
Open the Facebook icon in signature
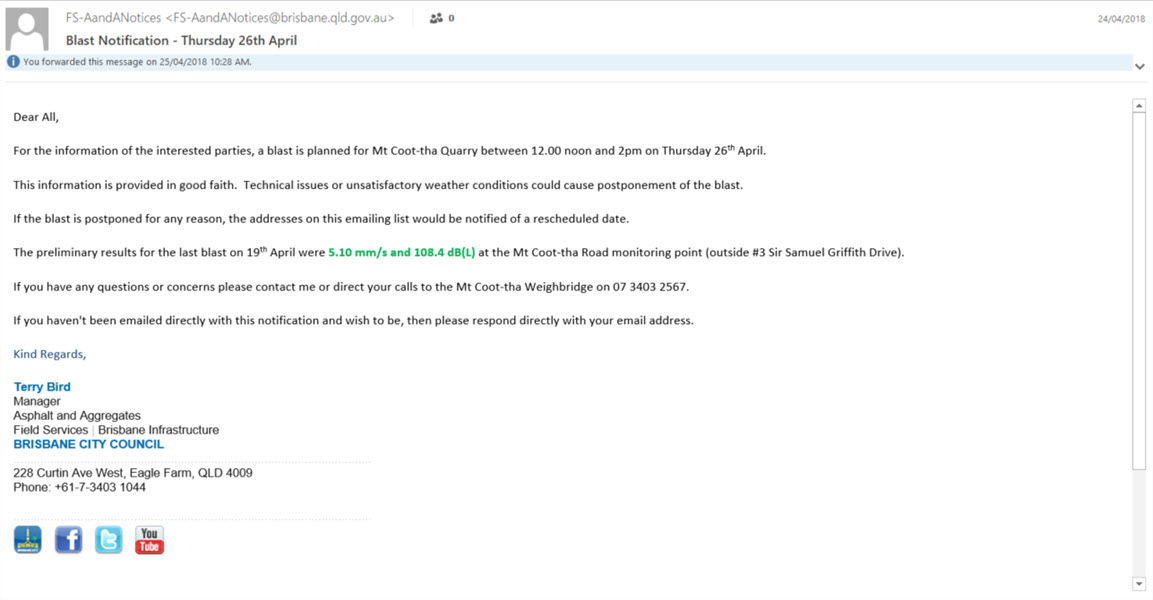(x=68, y=540)
